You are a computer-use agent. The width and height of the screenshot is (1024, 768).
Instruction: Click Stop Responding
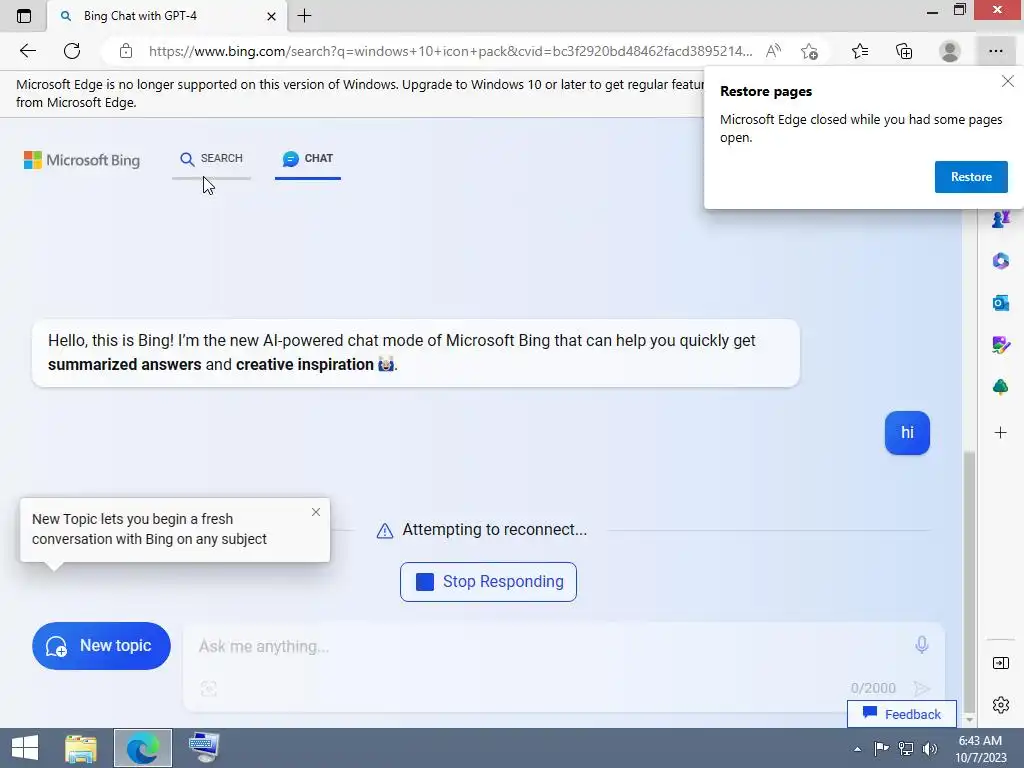[488, 582]
